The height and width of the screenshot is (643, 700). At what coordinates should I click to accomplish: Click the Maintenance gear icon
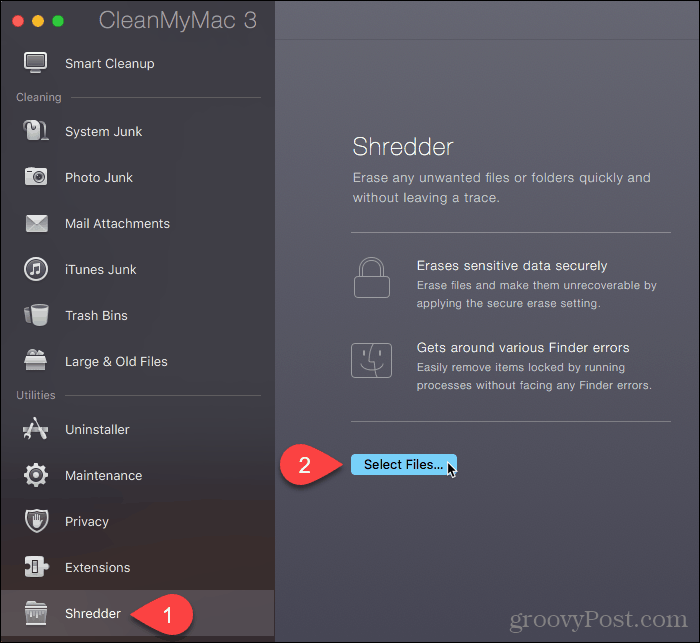[36, 475]
